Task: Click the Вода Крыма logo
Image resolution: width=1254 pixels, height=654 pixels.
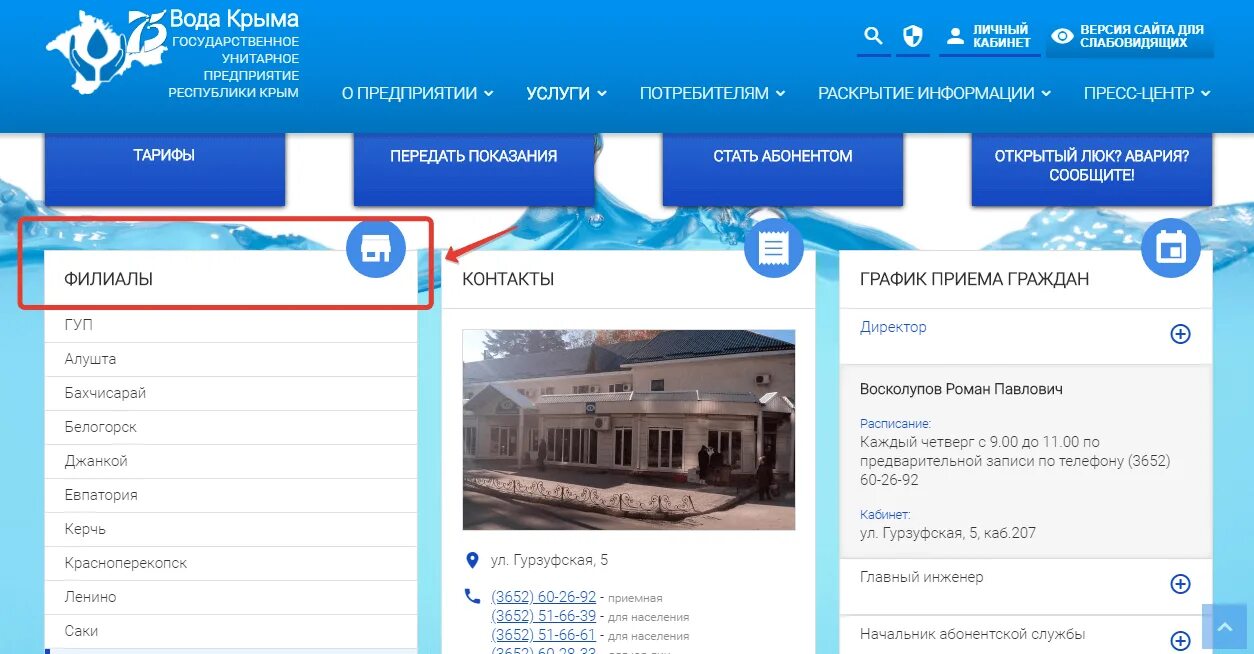Action: point(172,55)
